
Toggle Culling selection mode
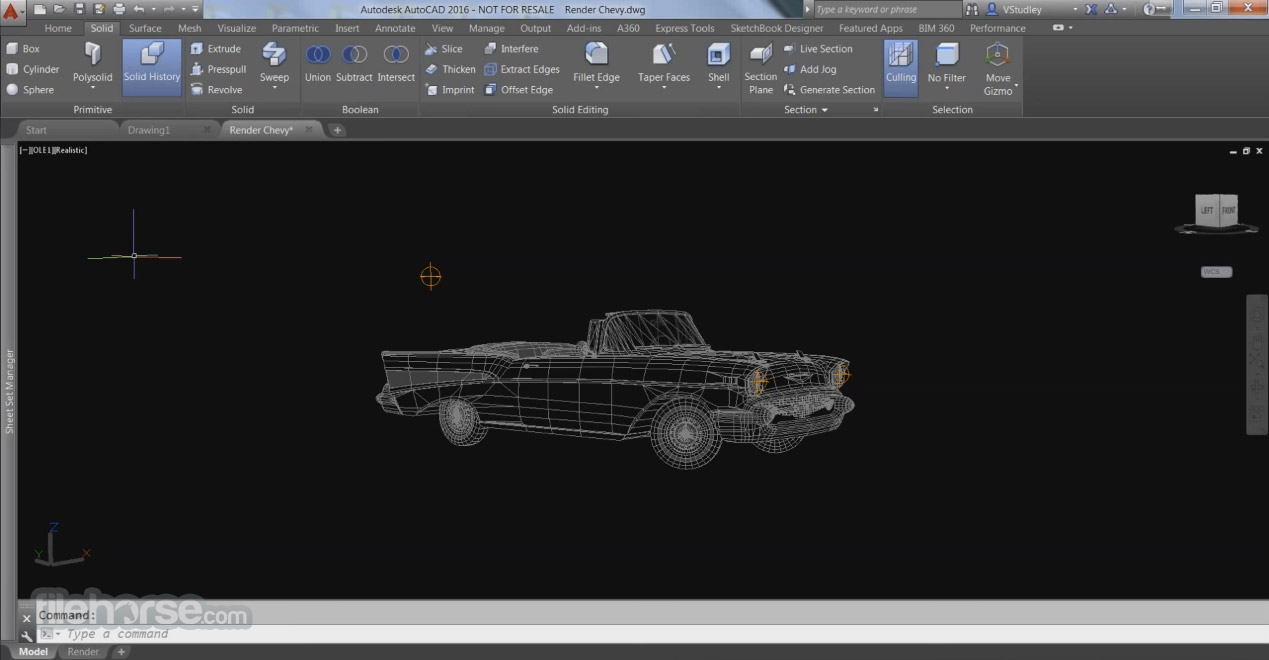pos(901,67)
